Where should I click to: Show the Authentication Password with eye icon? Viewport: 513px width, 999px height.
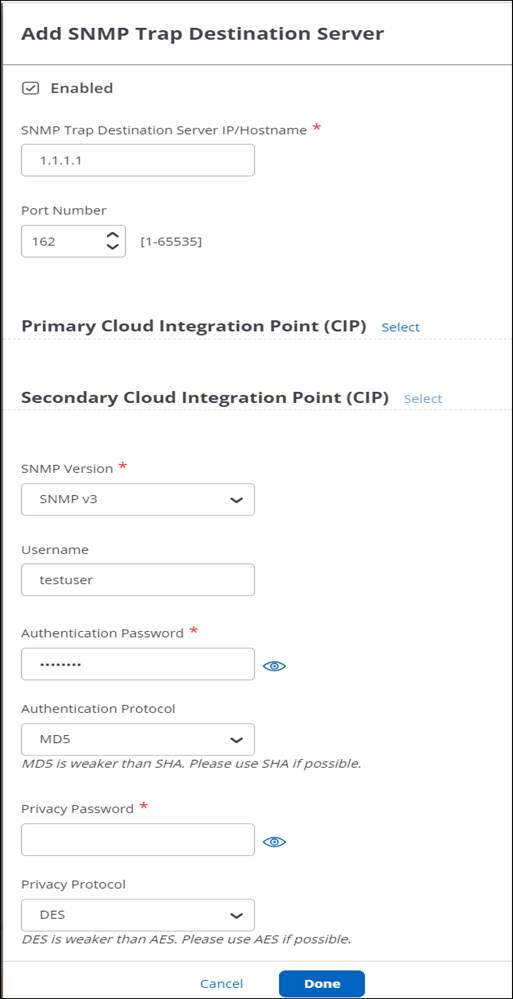point(275,666)
